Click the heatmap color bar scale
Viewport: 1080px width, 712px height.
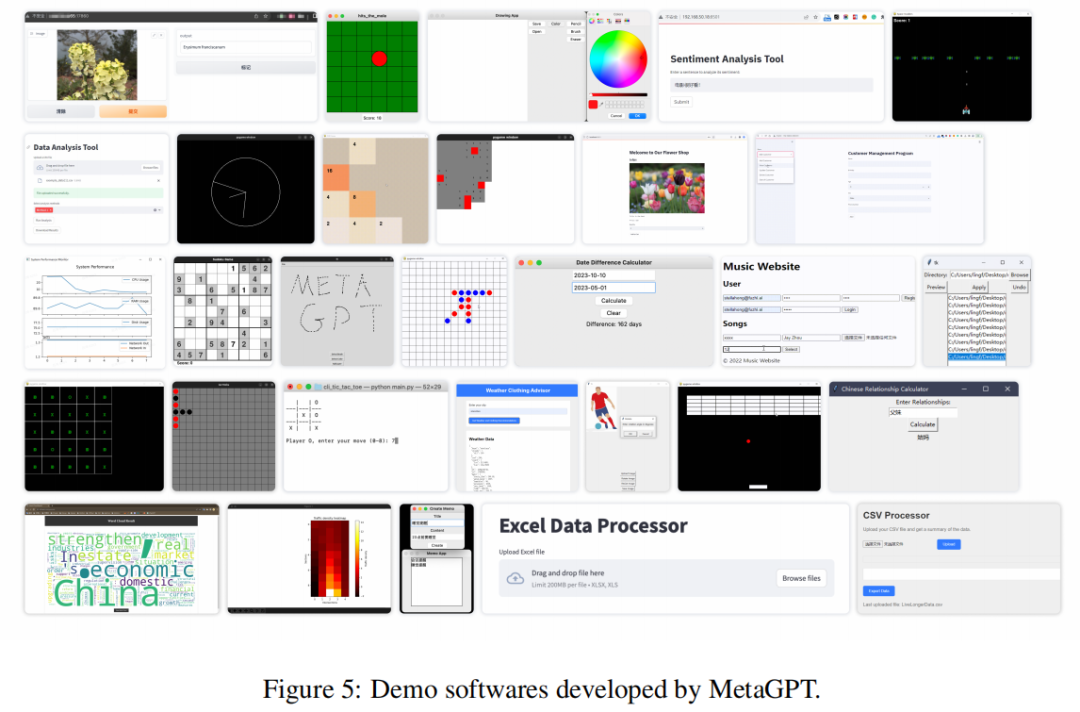pyautogui.click(x=357, y=556)
